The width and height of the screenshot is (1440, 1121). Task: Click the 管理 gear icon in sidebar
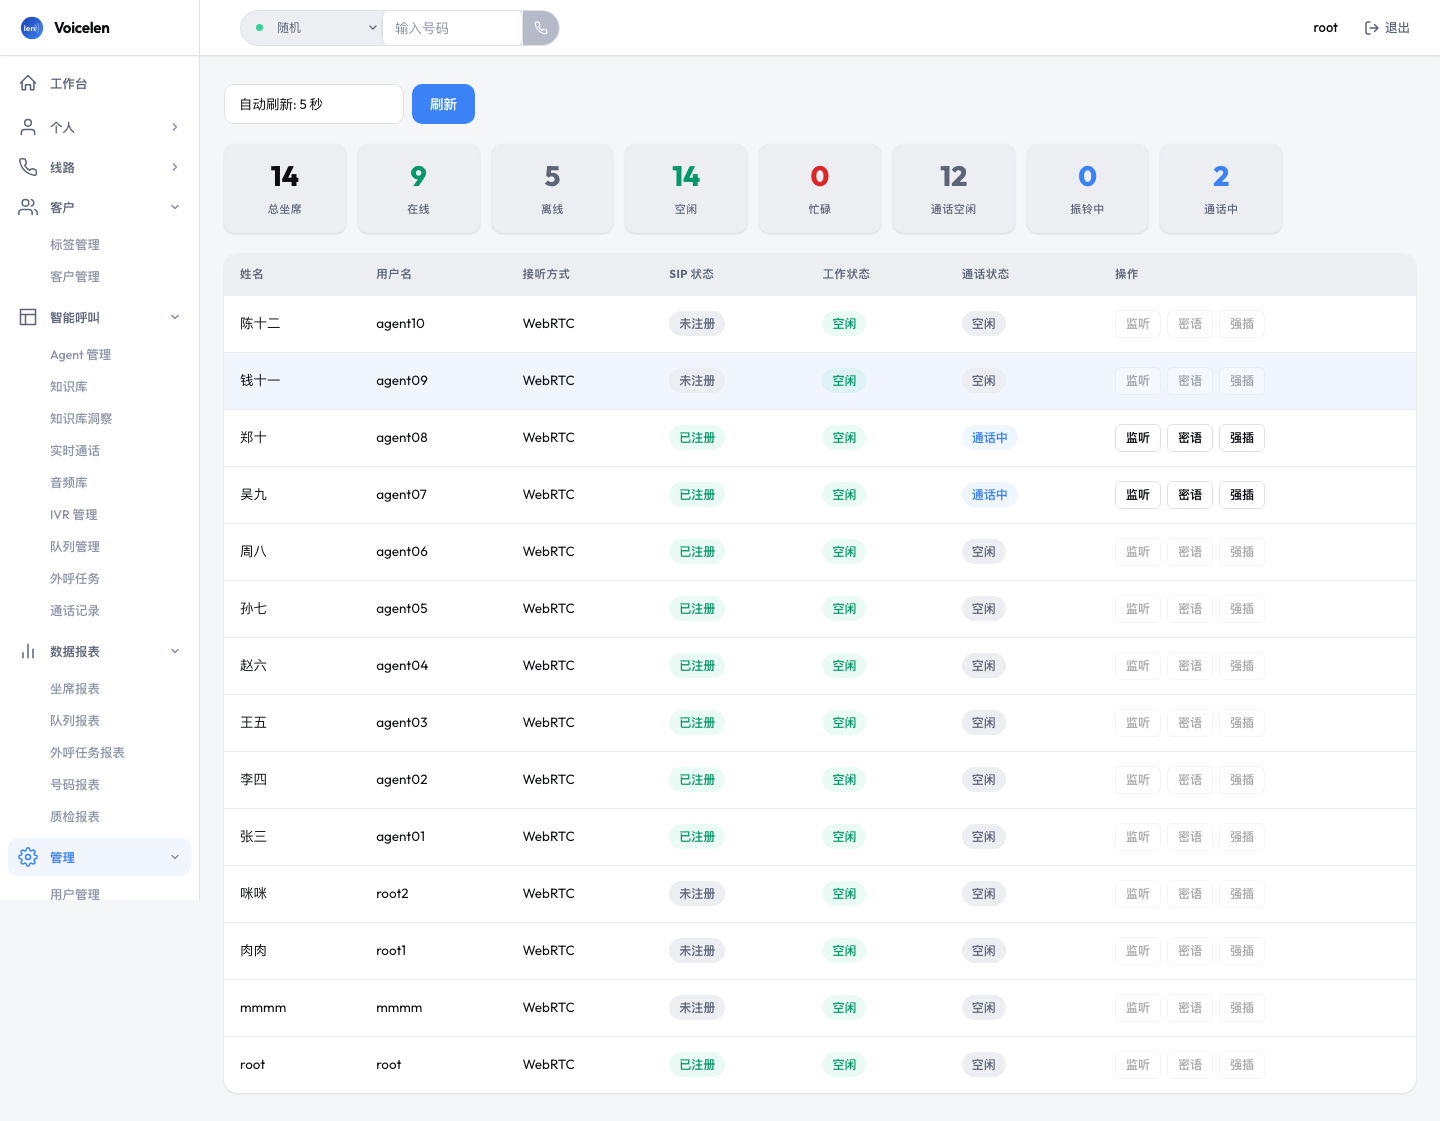28,857
